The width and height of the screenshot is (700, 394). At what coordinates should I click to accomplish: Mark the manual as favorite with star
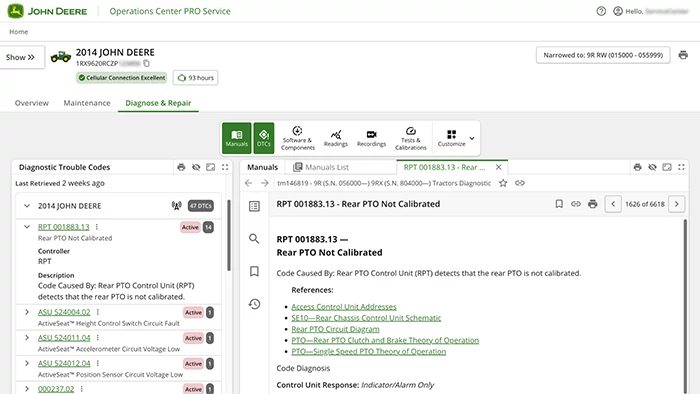(x=503, y=183)
